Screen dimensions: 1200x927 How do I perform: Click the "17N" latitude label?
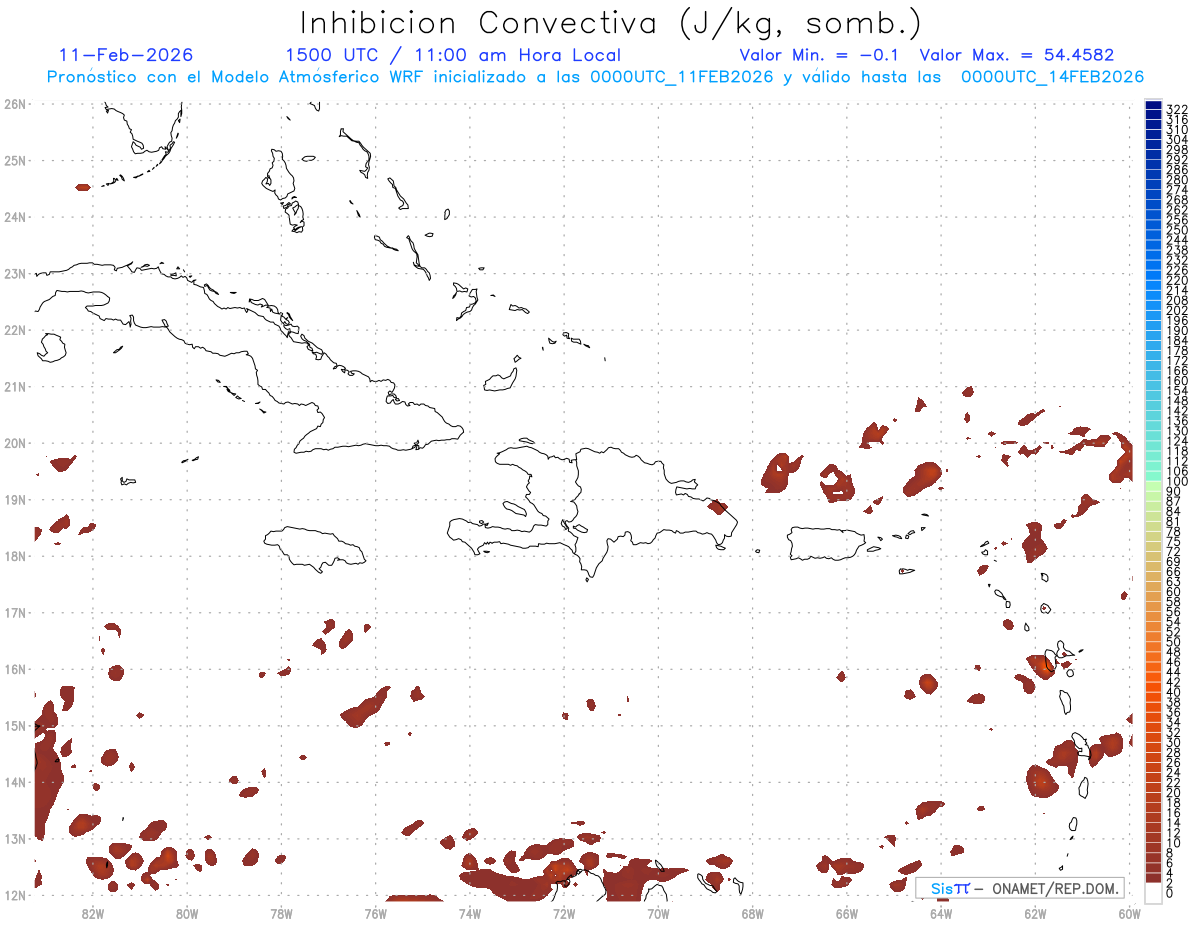point(14,612)
